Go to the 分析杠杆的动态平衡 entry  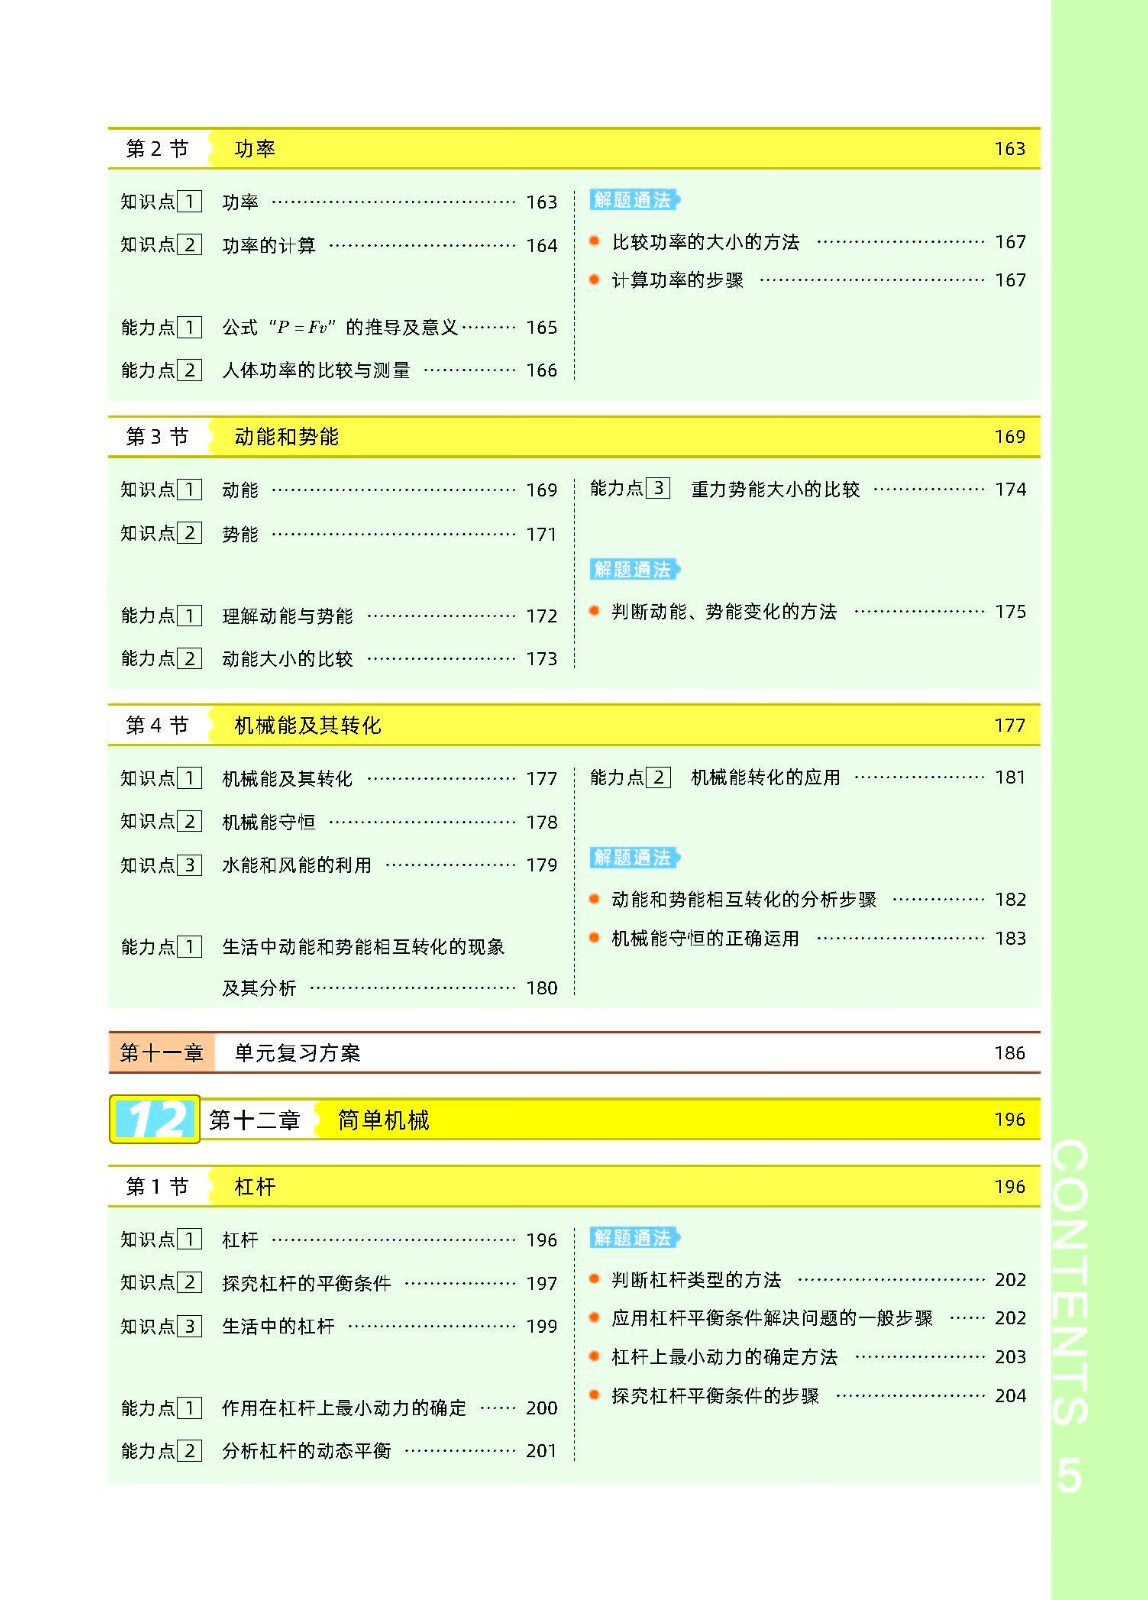(x=306, y=1451)
